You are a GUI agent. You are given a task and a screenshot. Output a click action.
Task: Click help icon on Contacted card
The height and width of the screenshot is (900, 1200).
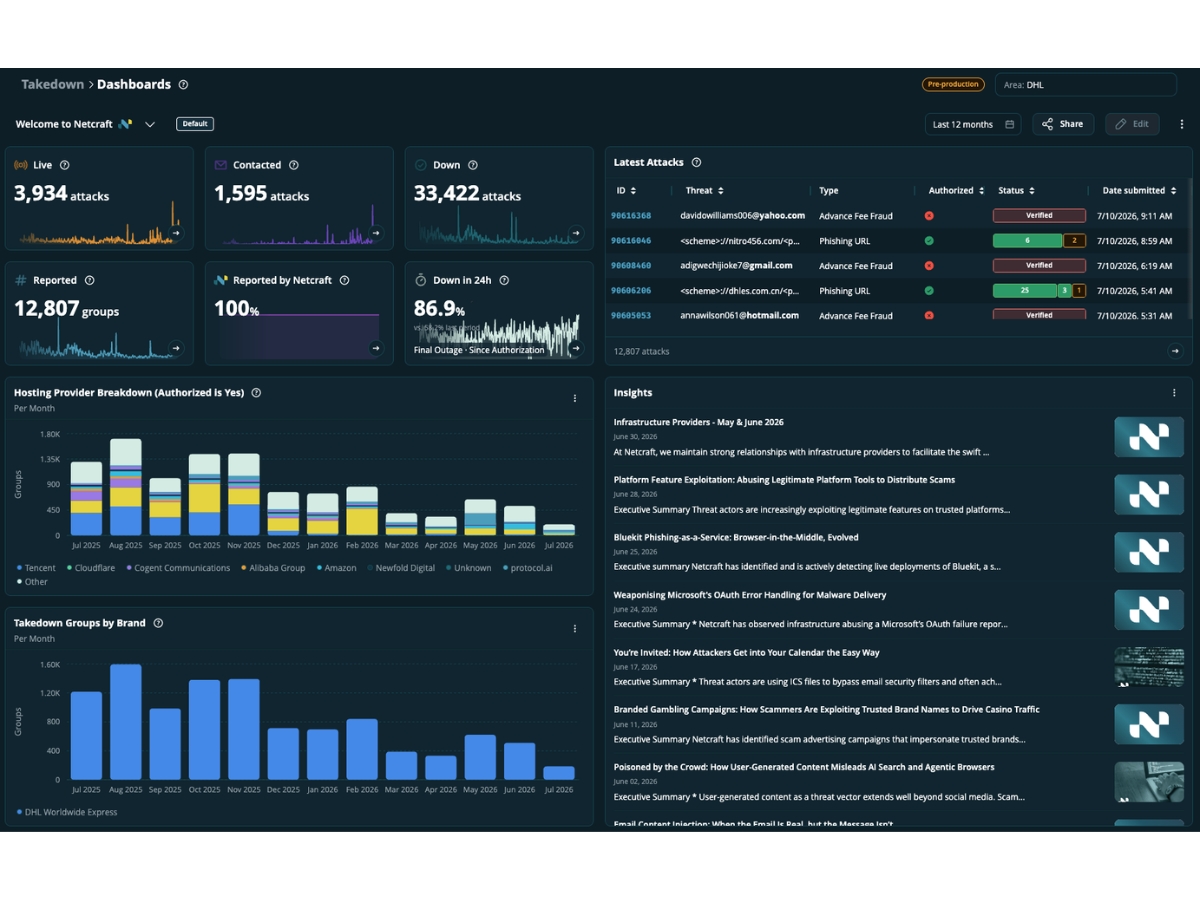pyautogui.click(x=294, y=165)
